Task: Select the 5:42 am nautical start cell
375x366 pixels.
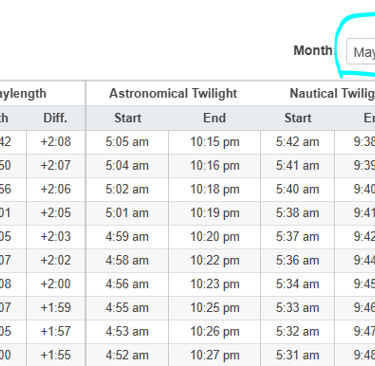Action: (x=297, y=142)
